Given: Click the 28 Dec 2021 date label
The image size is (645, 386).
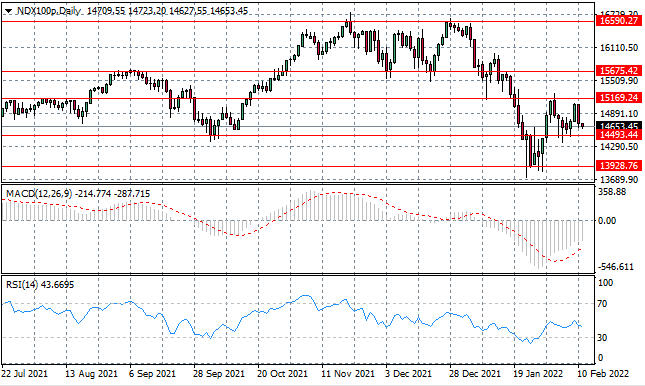Looking at the screenshot, I should (475, 374).
